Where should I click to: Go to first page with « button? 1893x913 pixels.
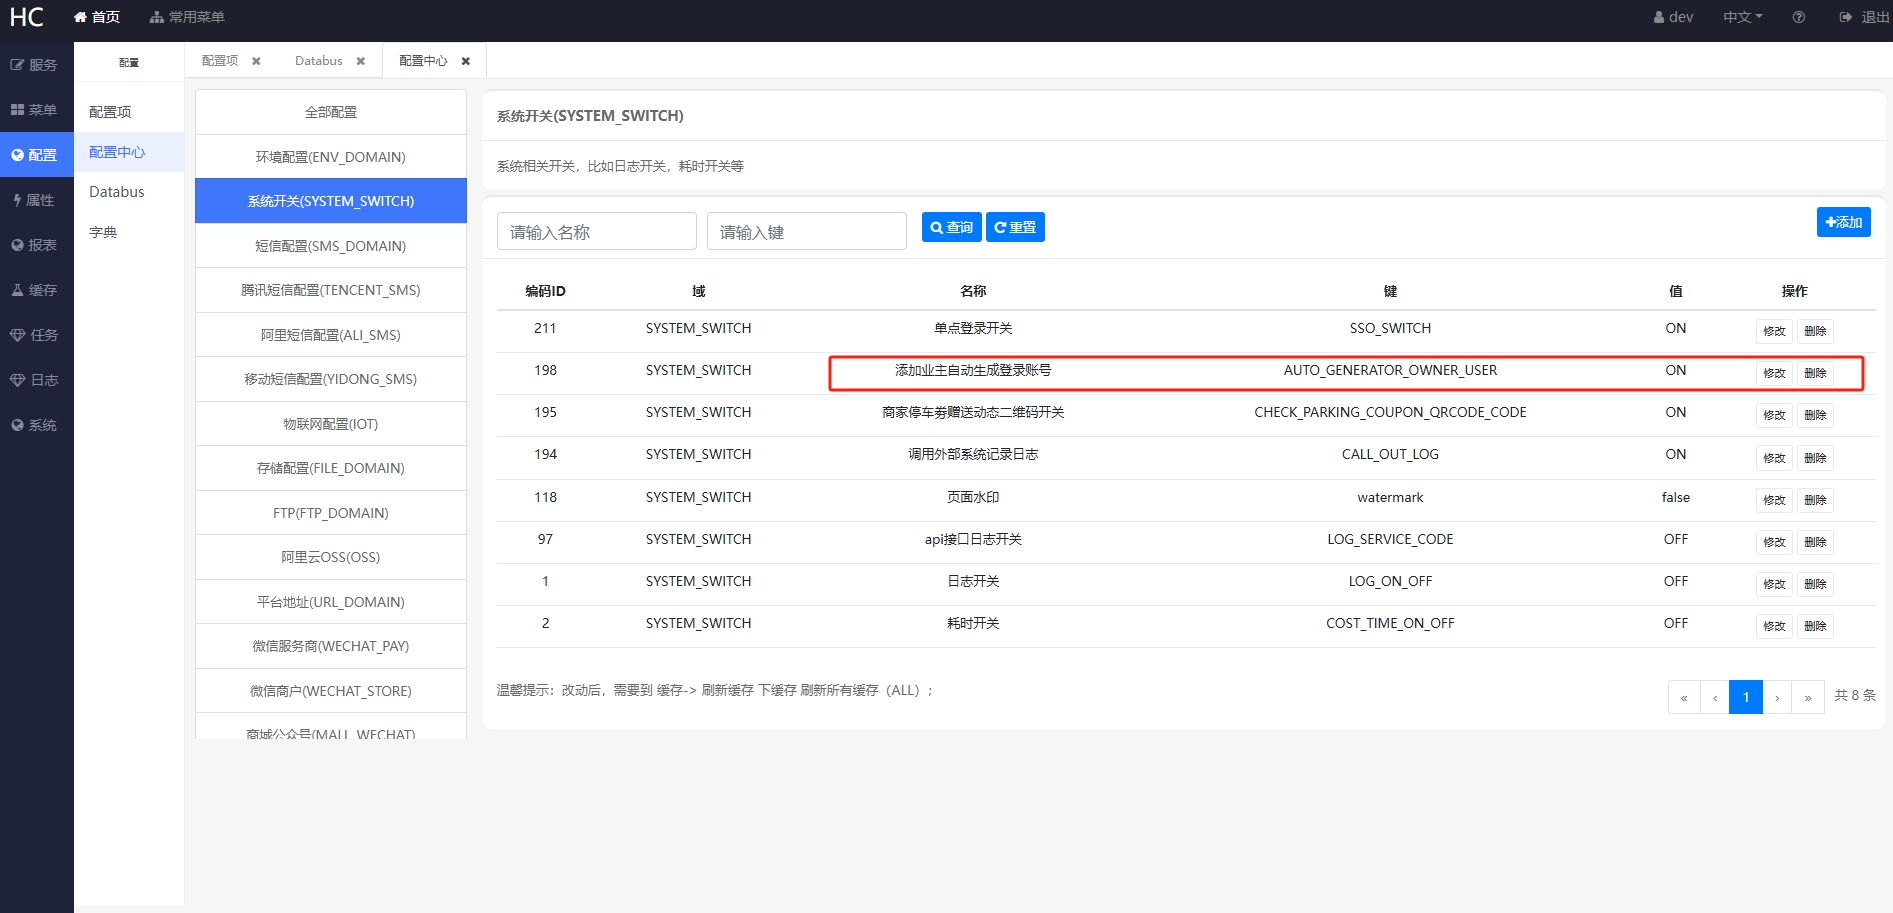click(x=1684, y=697)
